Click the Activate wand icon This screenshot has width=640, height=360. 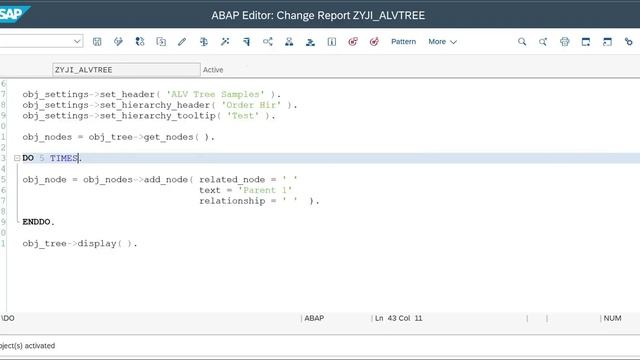coord(225,42)
